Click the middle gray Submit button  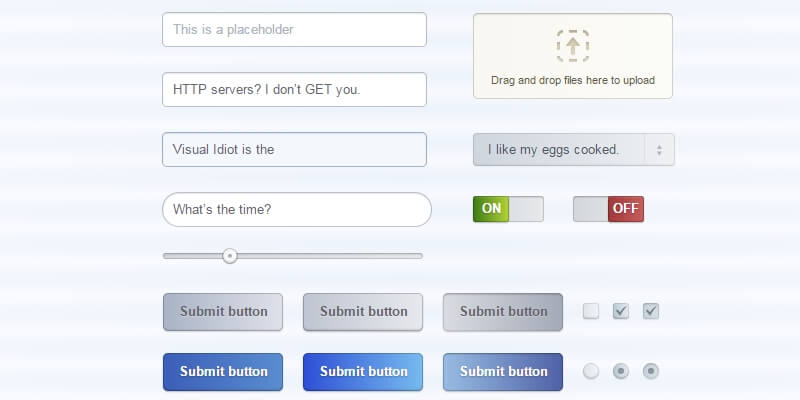click(x=363, y=311)
